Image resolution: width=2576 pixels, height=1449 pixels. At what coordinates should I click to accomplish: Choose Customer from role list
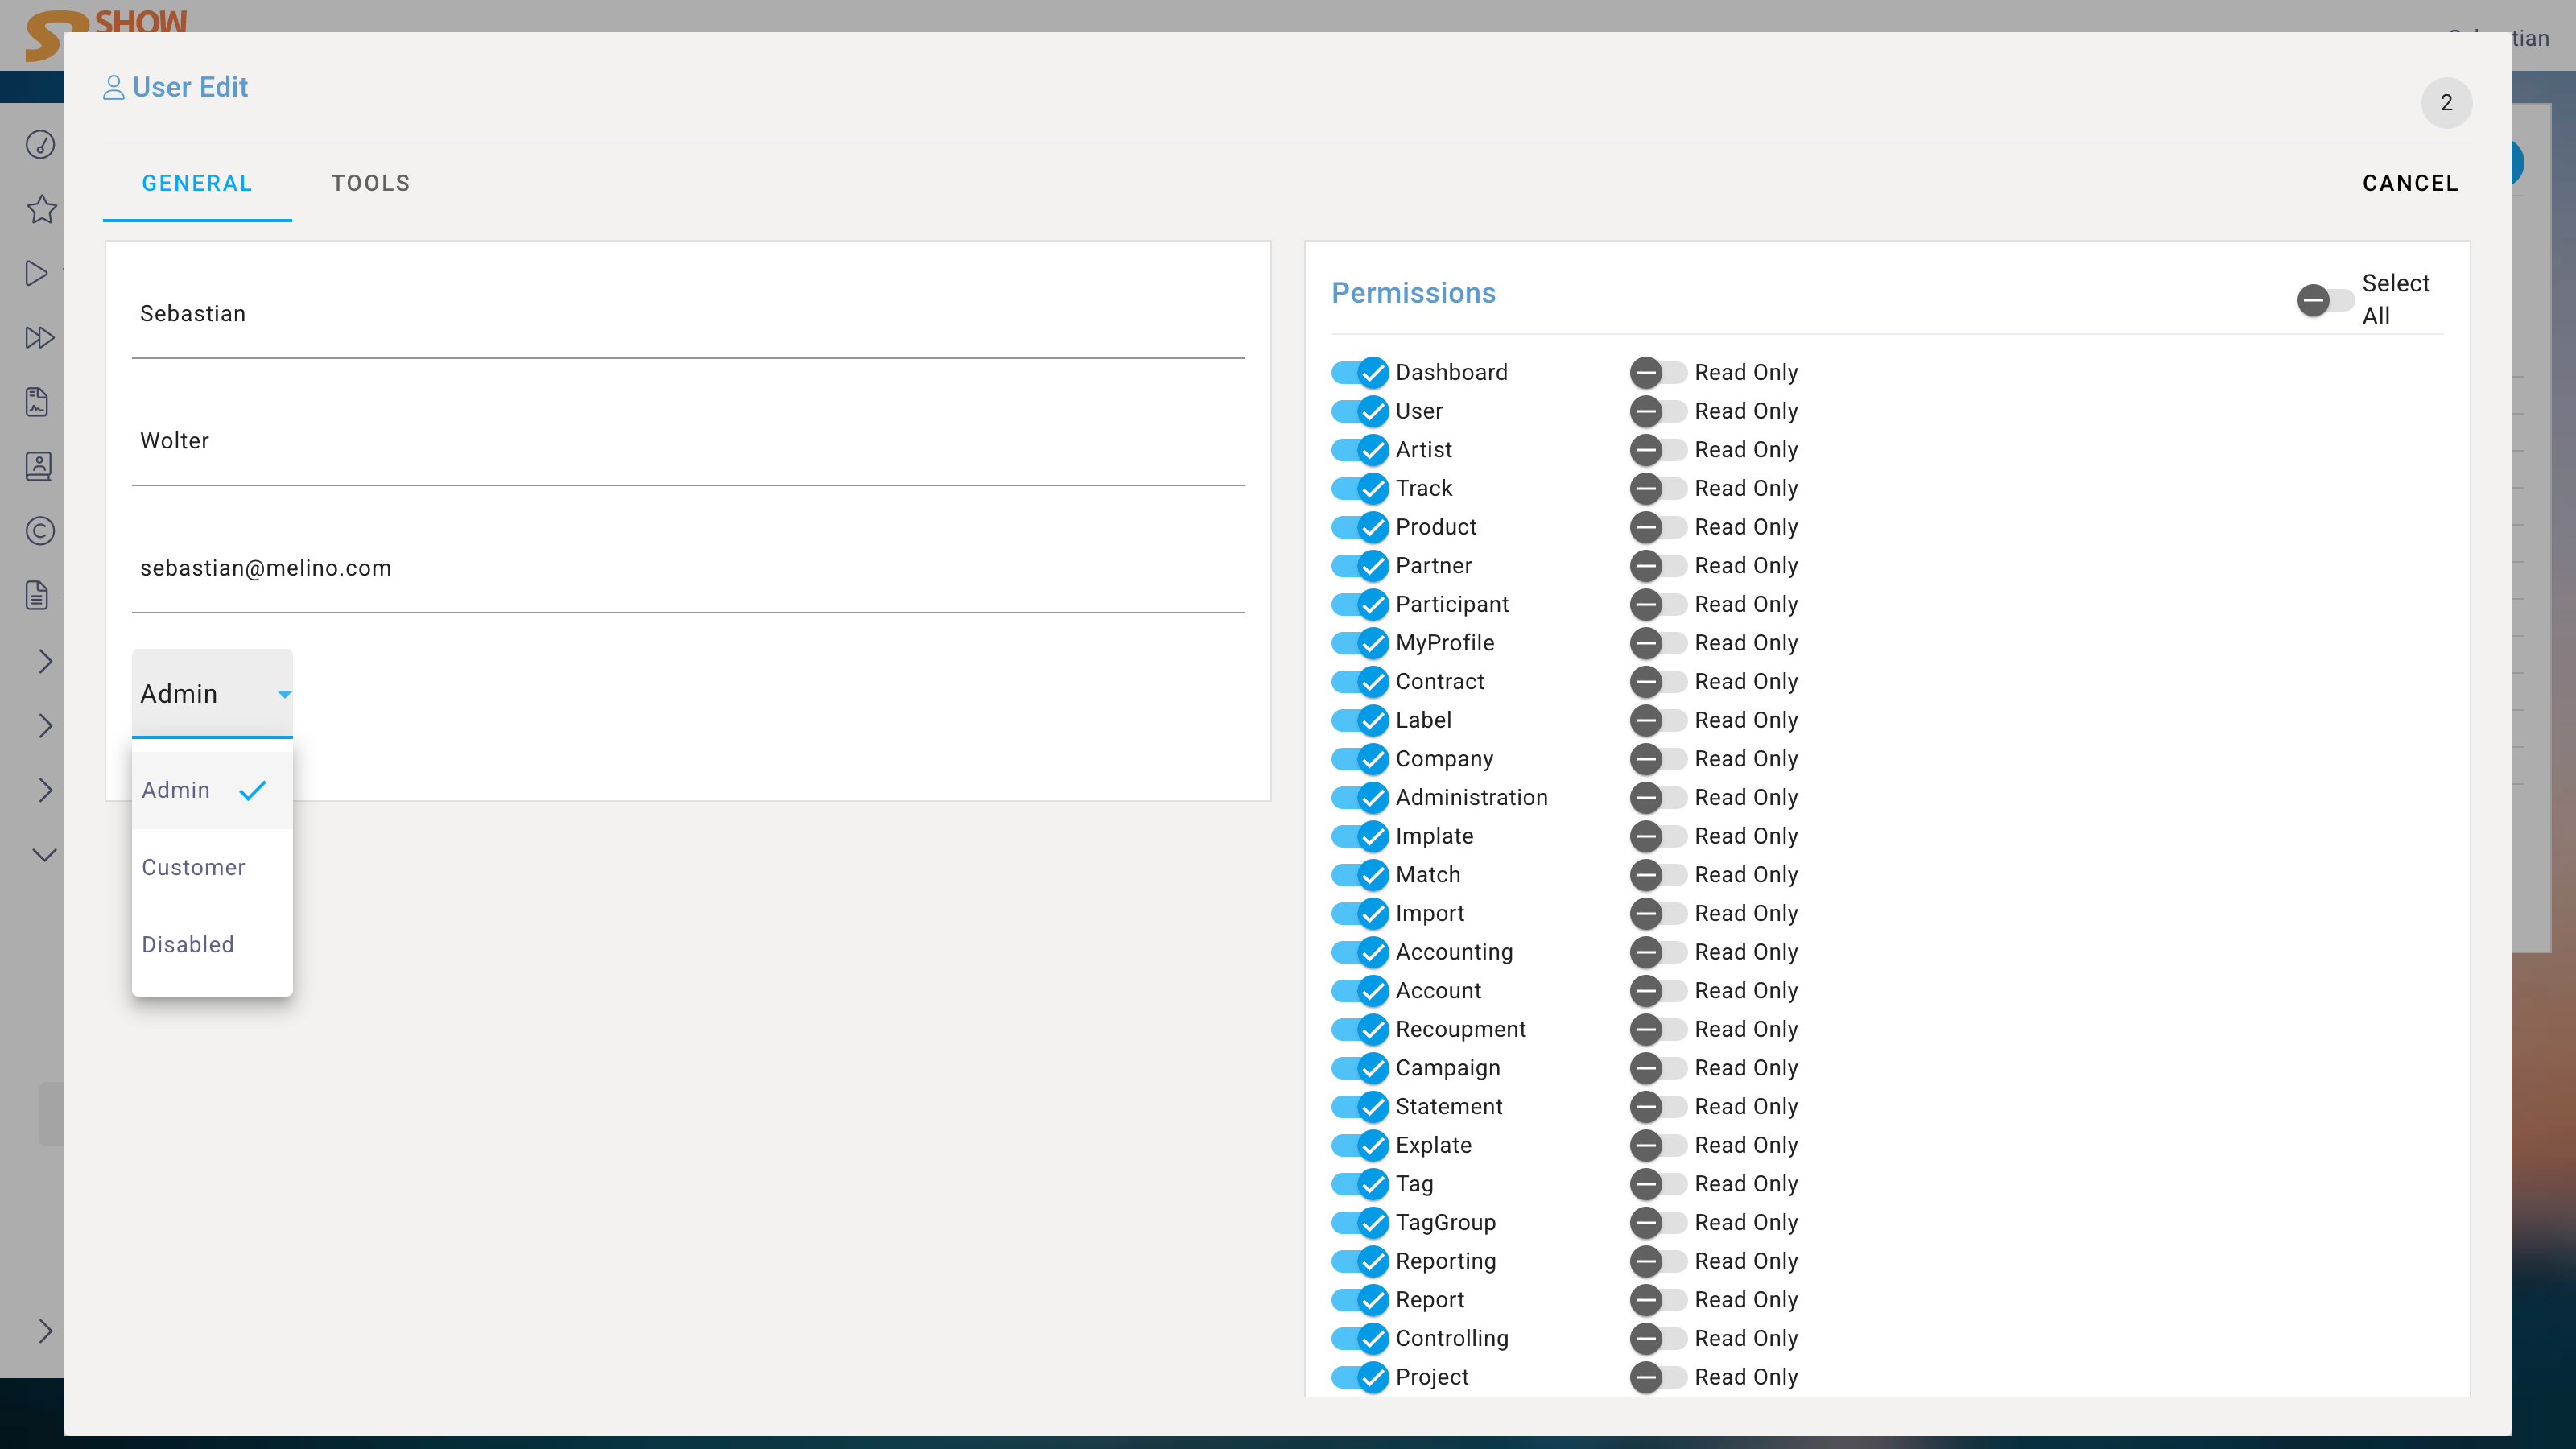click(194, 867)
